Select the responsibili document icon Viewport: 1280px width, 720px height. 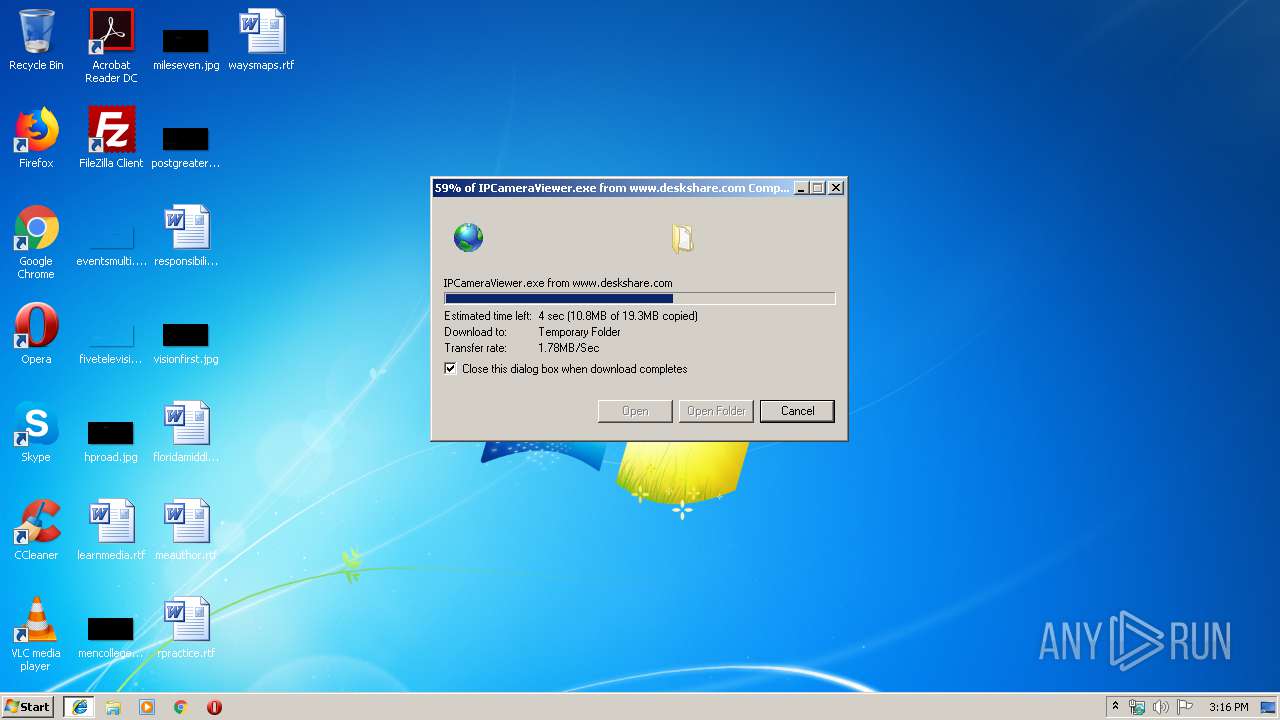[186, 236]
